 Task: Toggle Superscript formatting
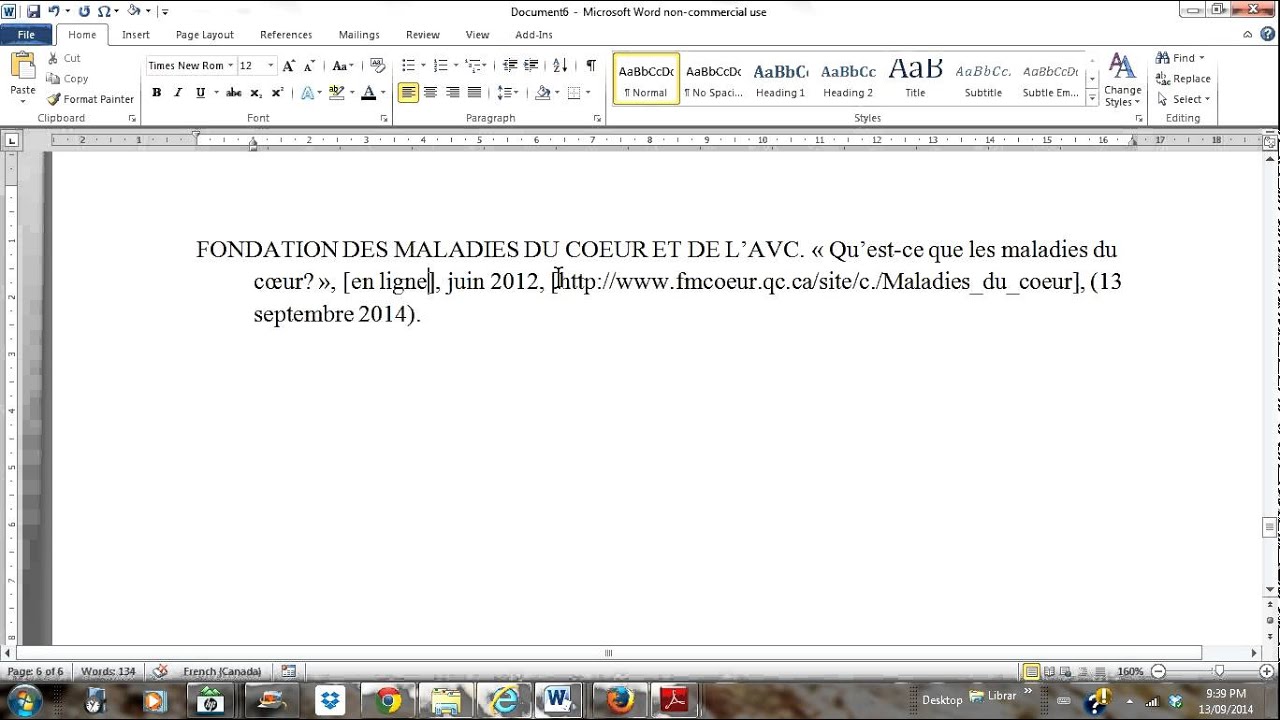click(278, 93)
